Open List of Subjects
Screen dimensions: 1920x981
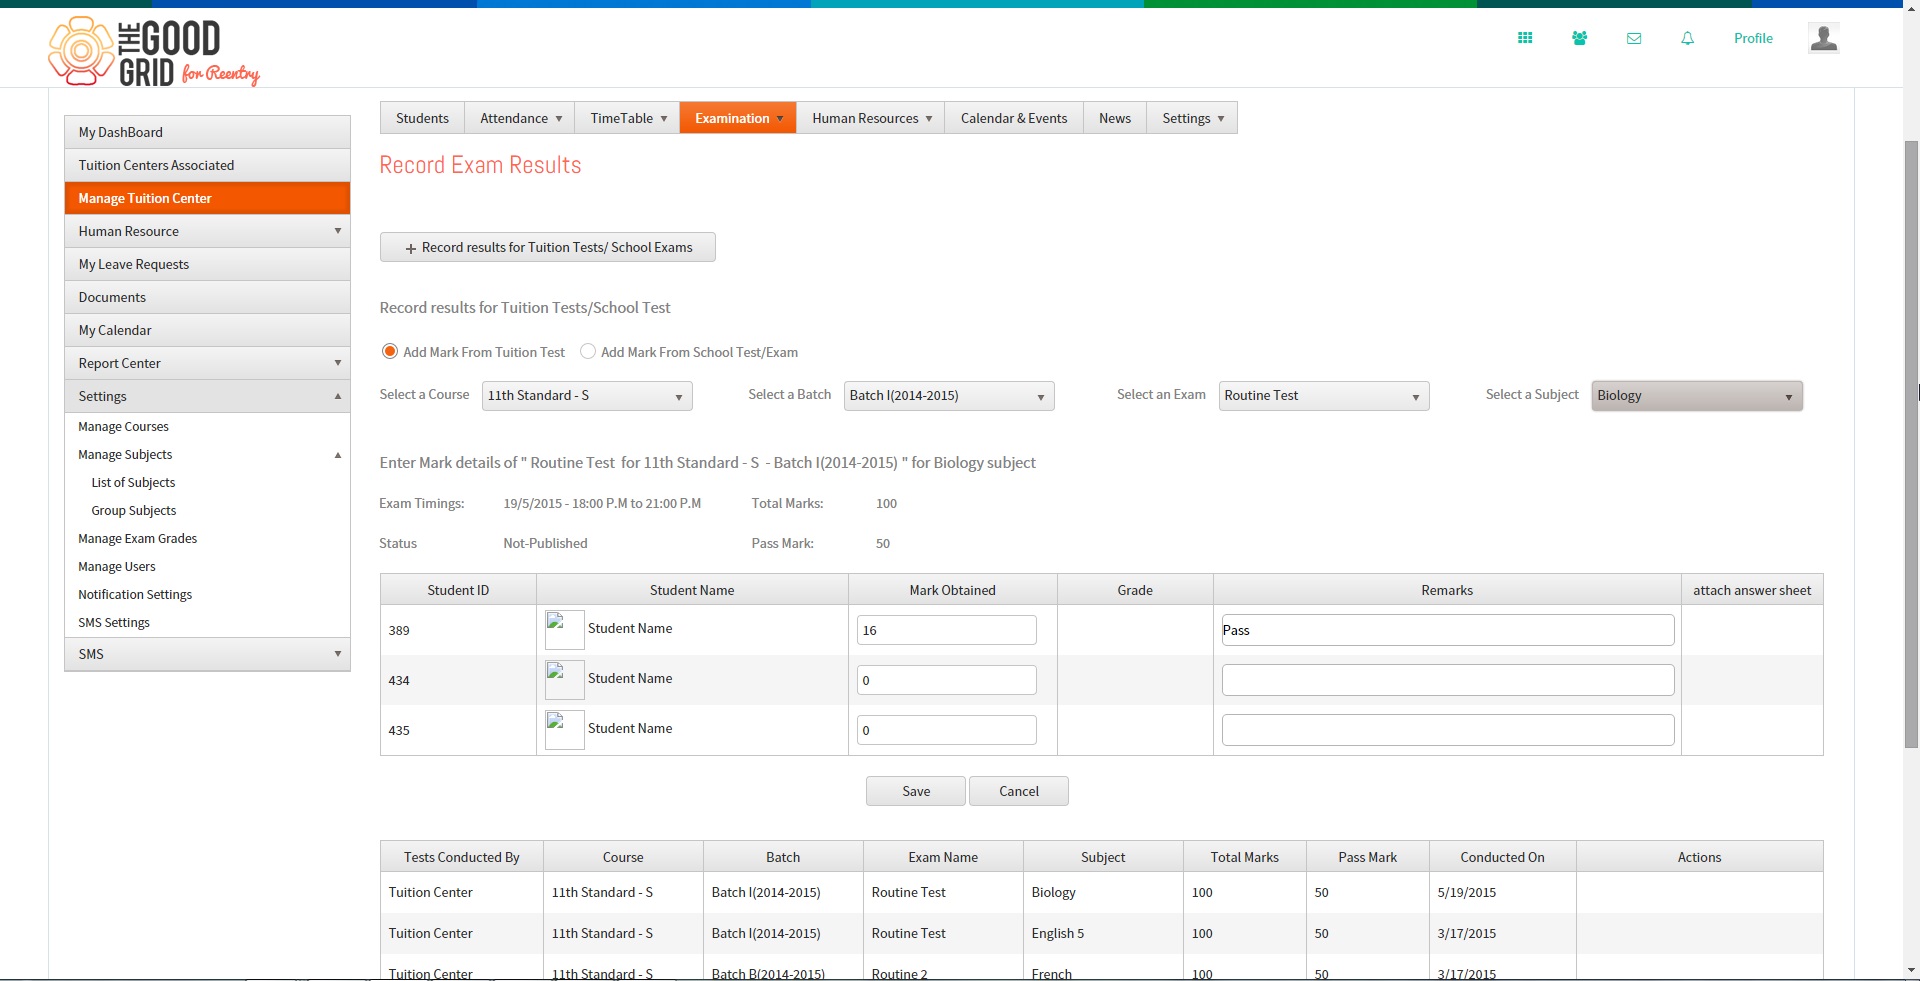[x=133, y=482]
